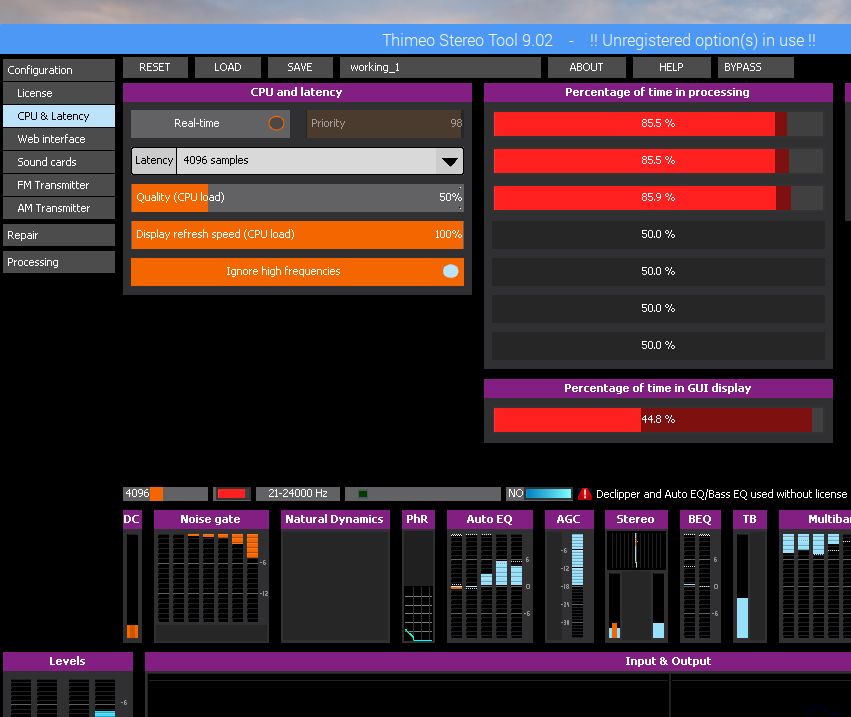The image size is (851, 717).
Task: Open the Multiband meter panel
Action: click(x=815, y=576)
